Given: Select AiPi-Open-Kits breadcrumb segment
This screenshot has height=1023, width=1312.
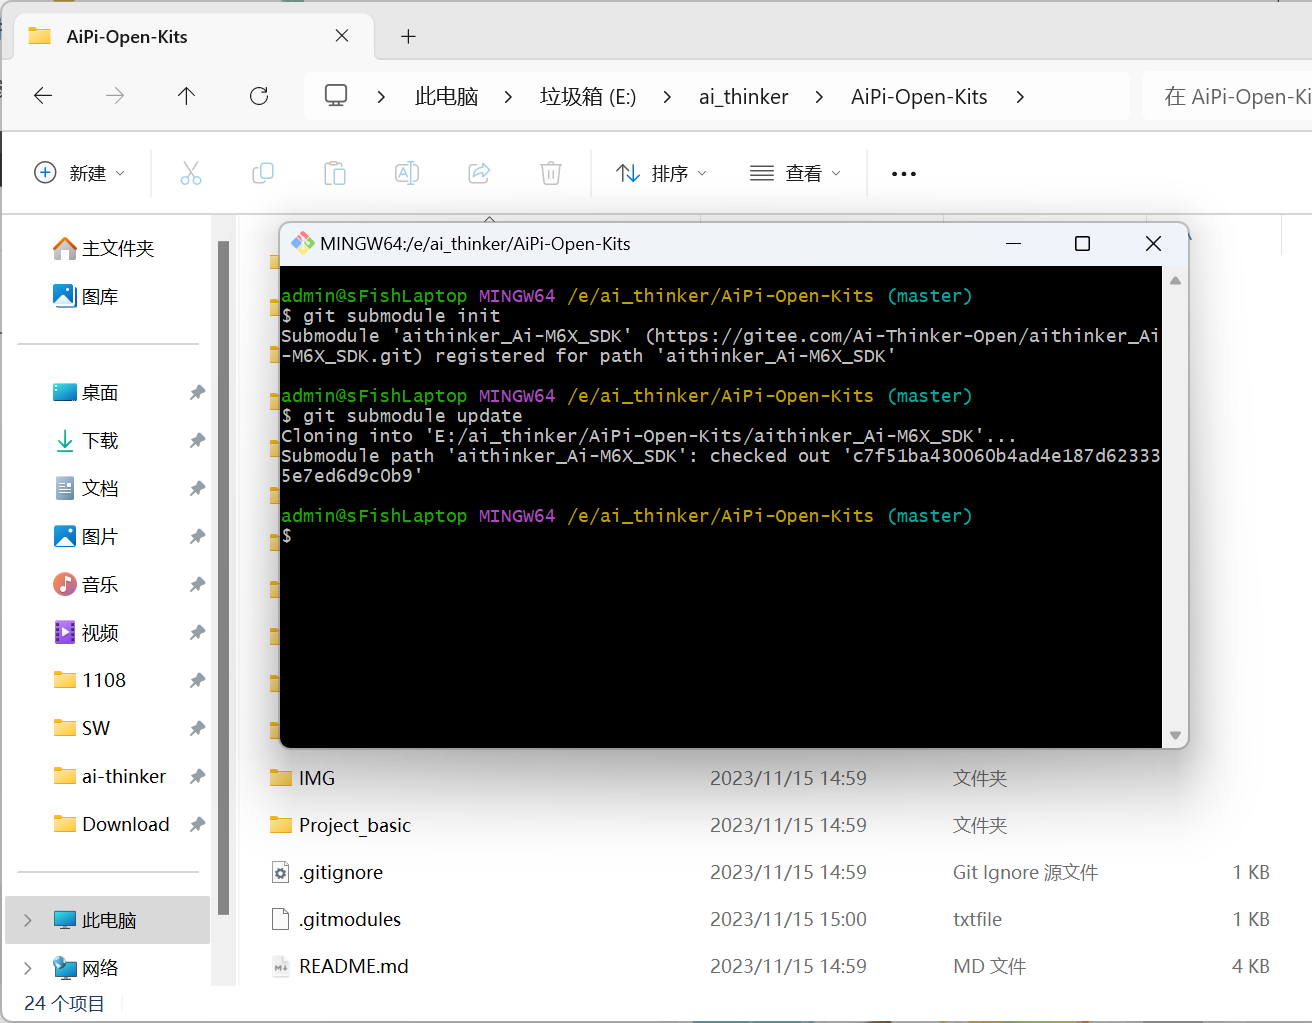Looking at the screenshot, I should pyautogui.click(x=919, y=96).
